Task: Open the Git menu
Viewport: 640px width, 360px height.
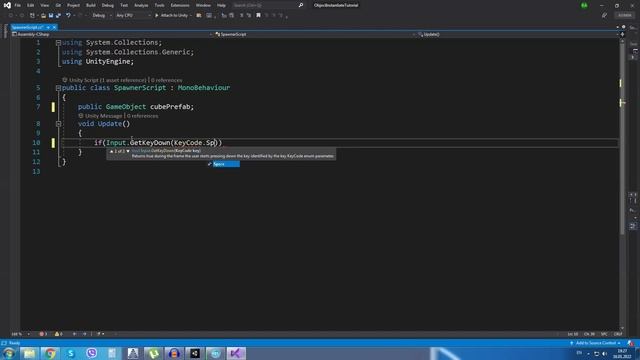Action: pyautogui.click(x=58, y=5)
